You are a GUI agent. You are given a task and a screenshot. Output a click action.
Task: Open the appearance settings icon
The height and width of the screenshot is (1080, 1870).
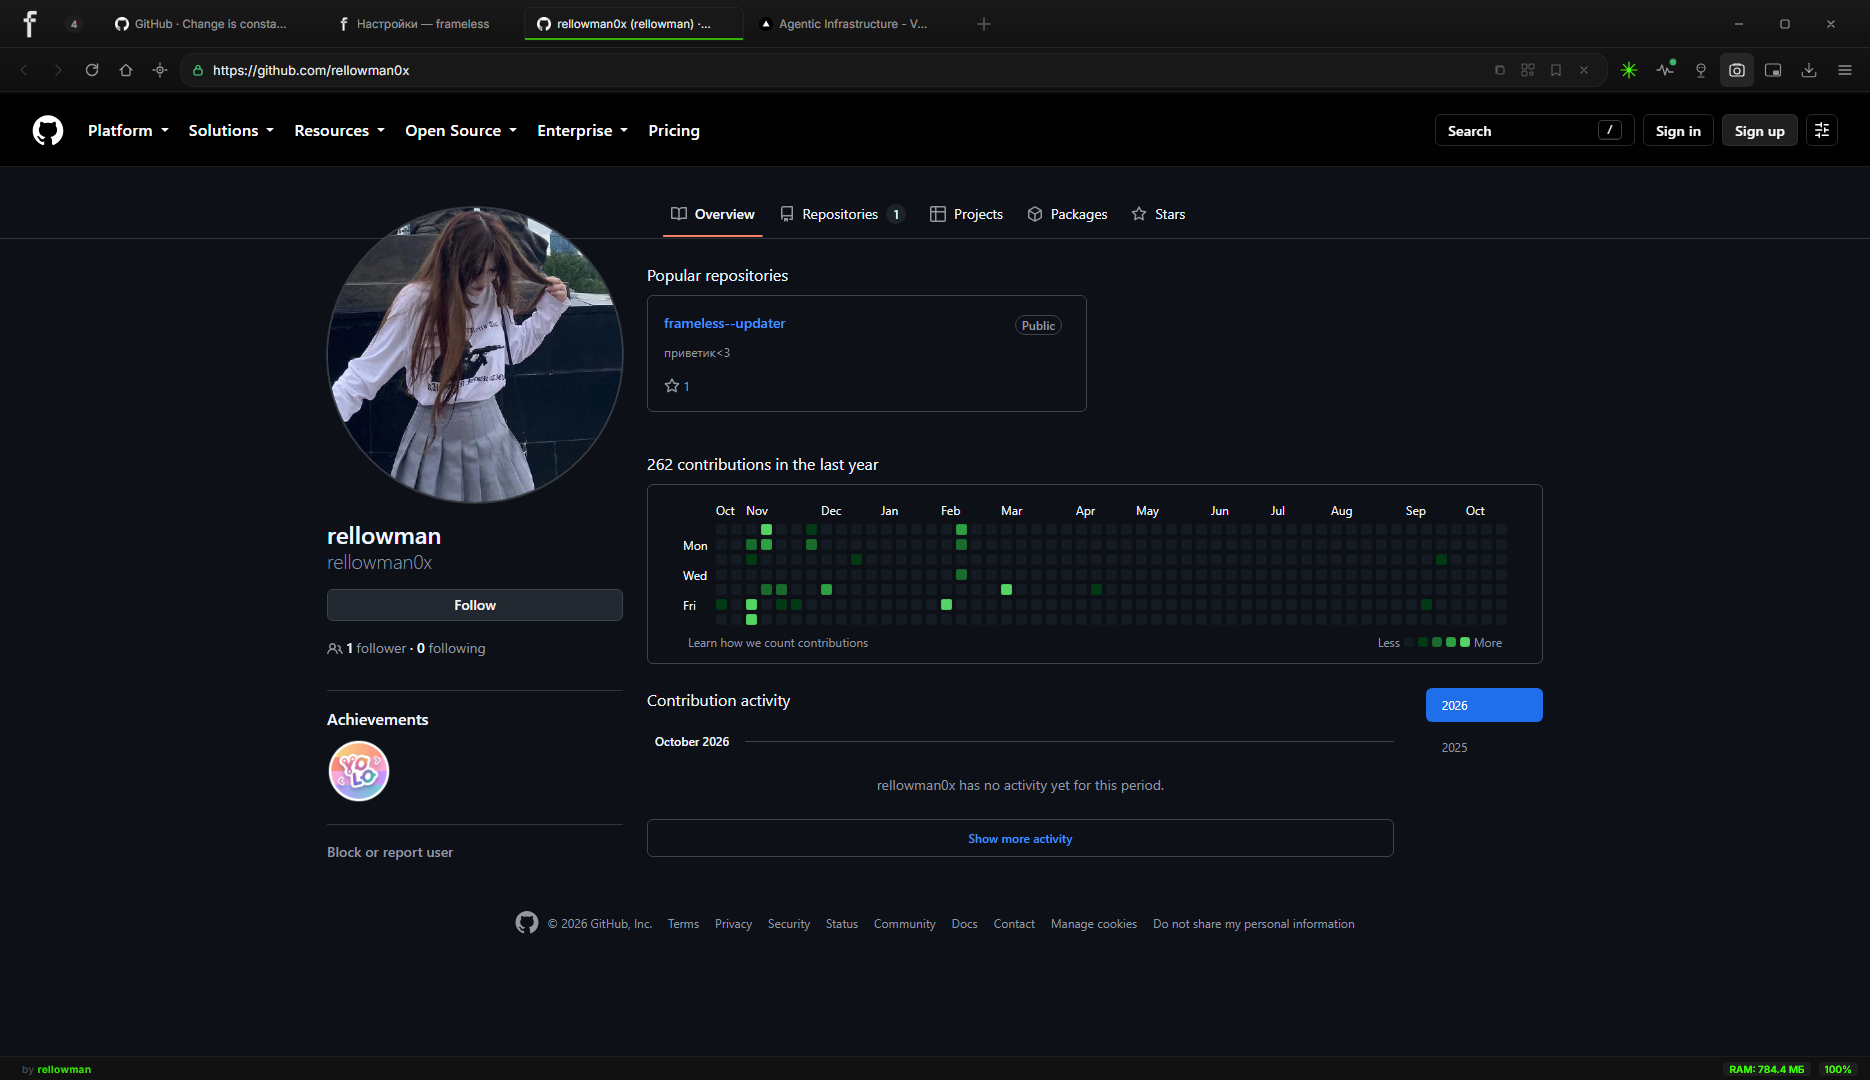pos(1822,131)
